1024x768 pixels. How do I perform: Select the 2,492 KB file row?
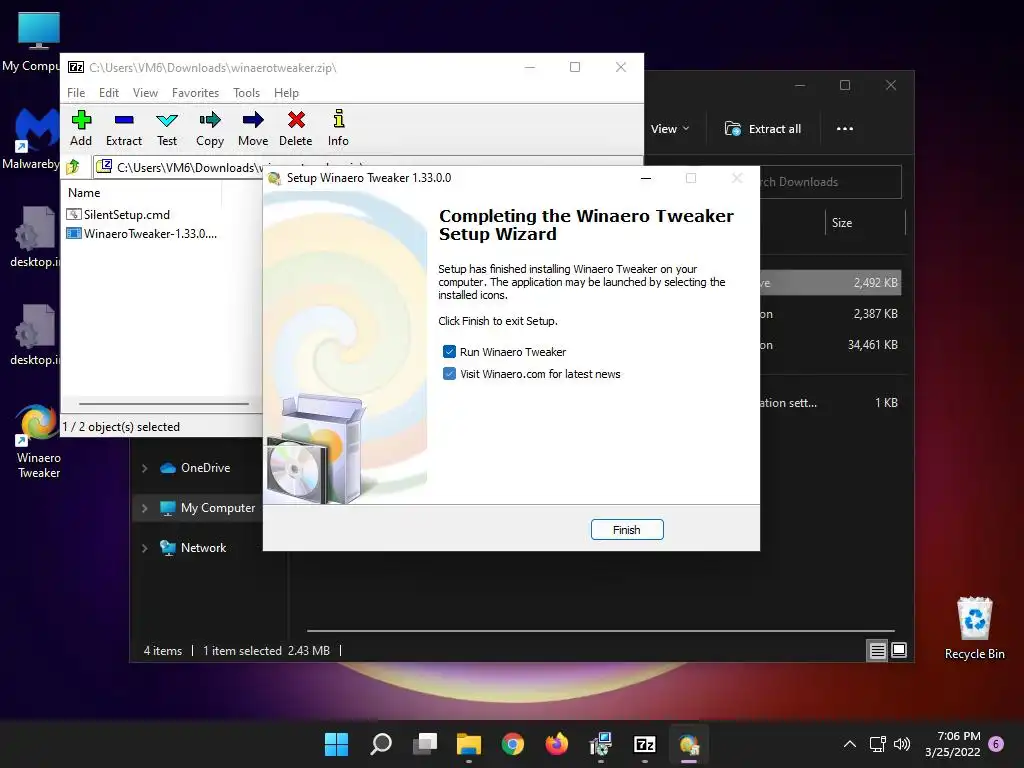(x=830, y=283)
